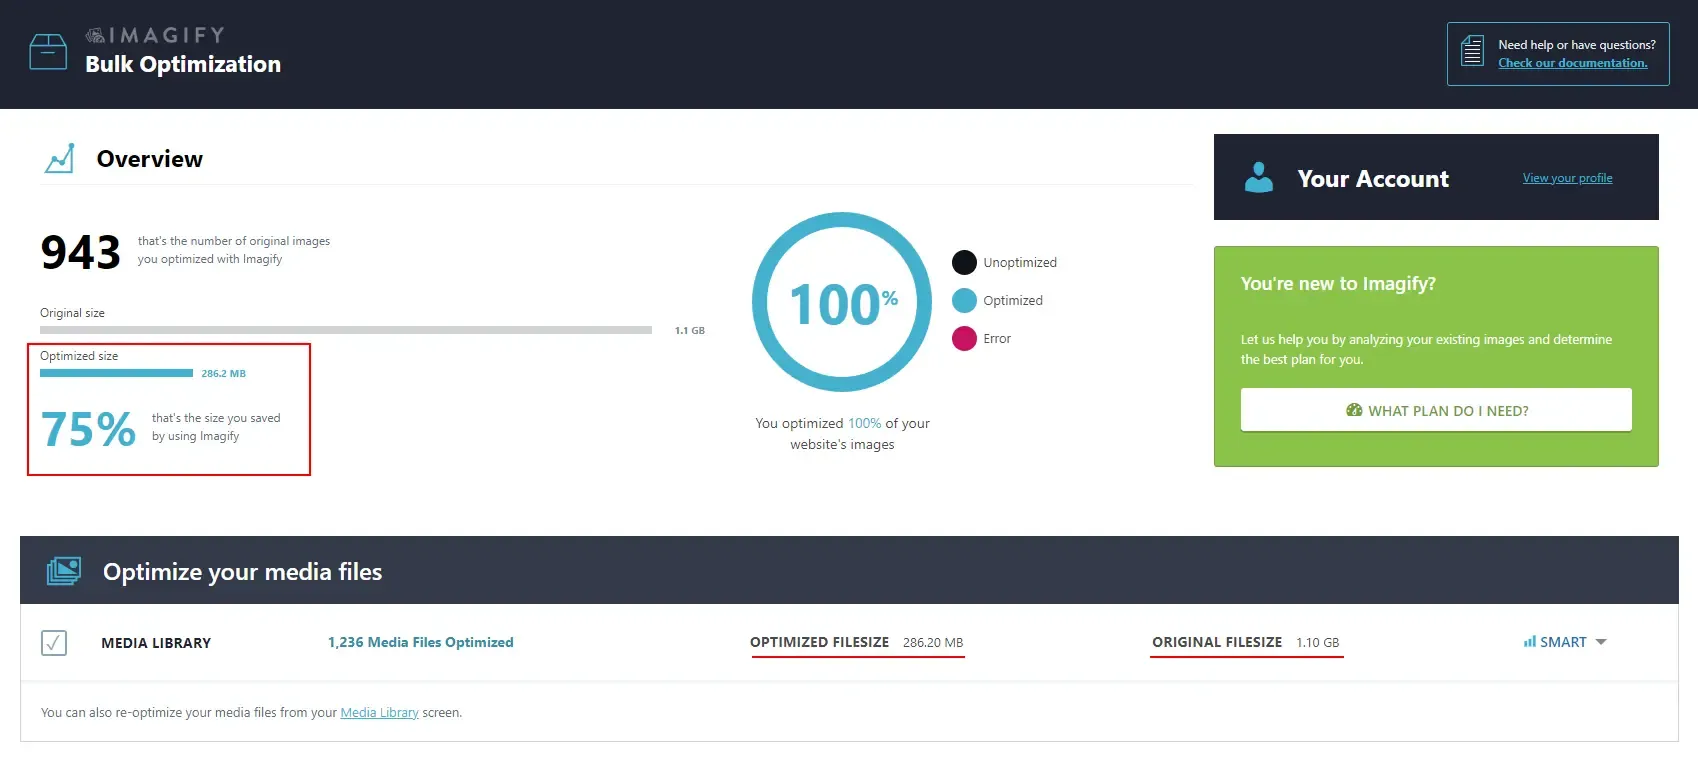Click the 1.1 GB original size label
The image size is (1698, 764).
click(690, 330)
